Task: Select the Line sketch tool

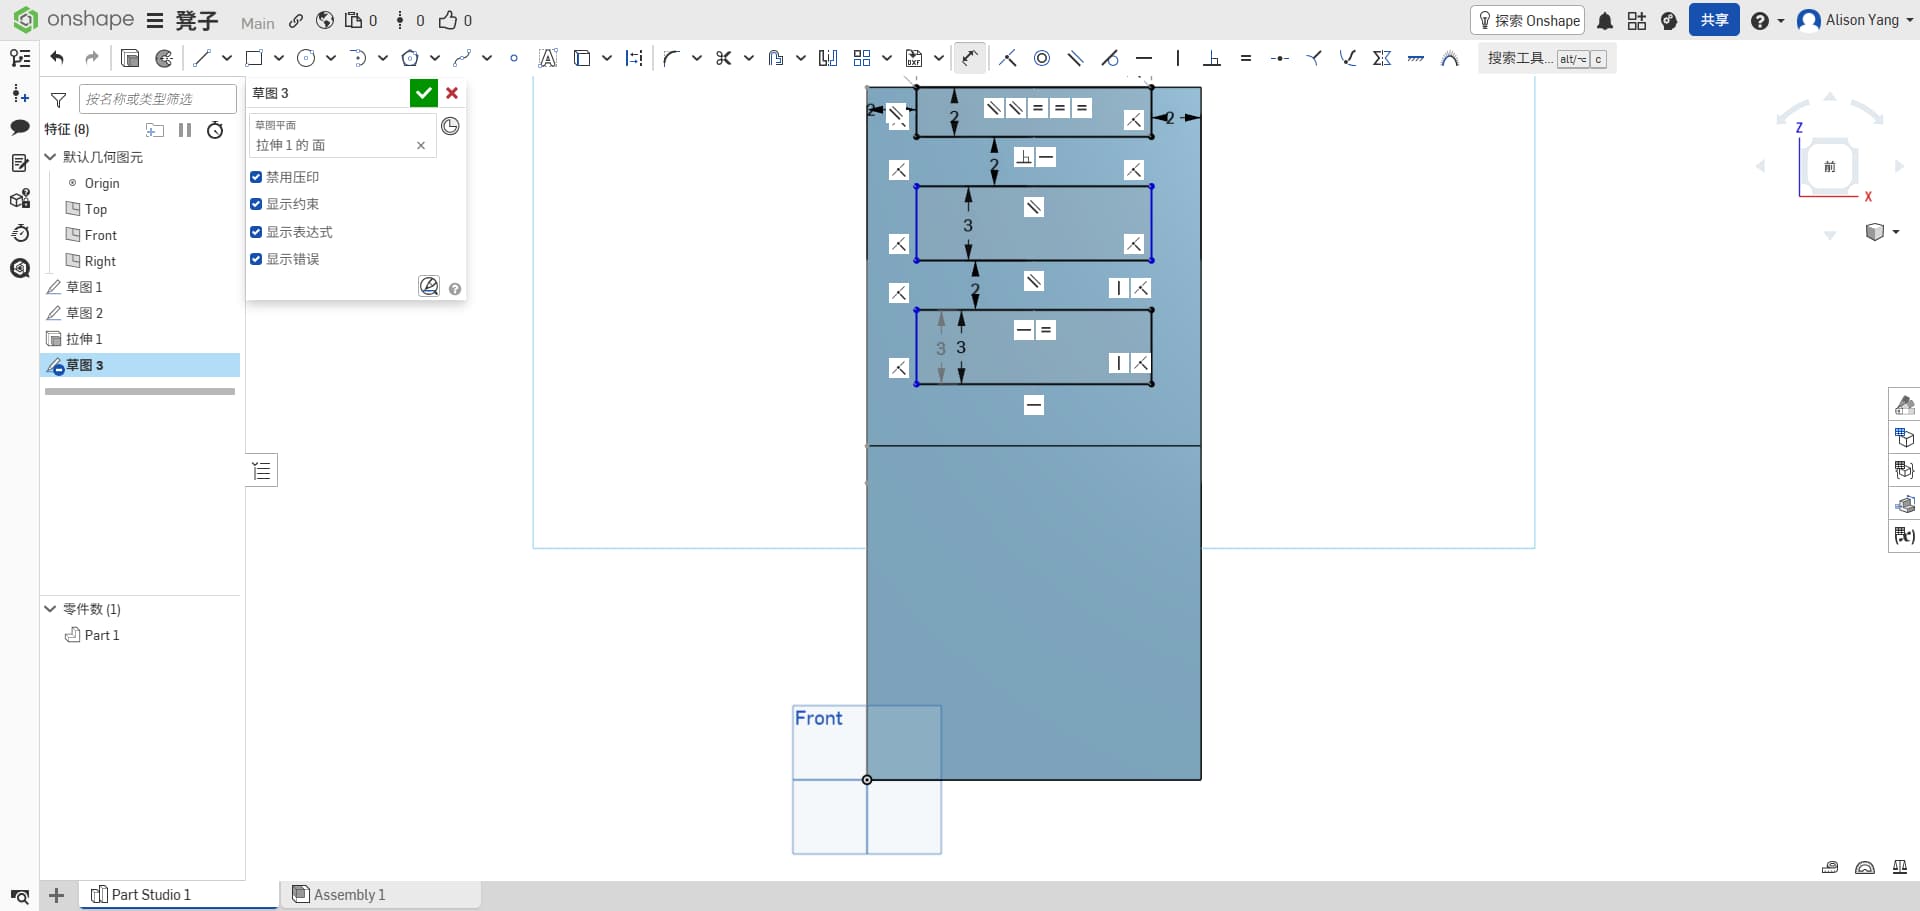Action: [202, 58]
